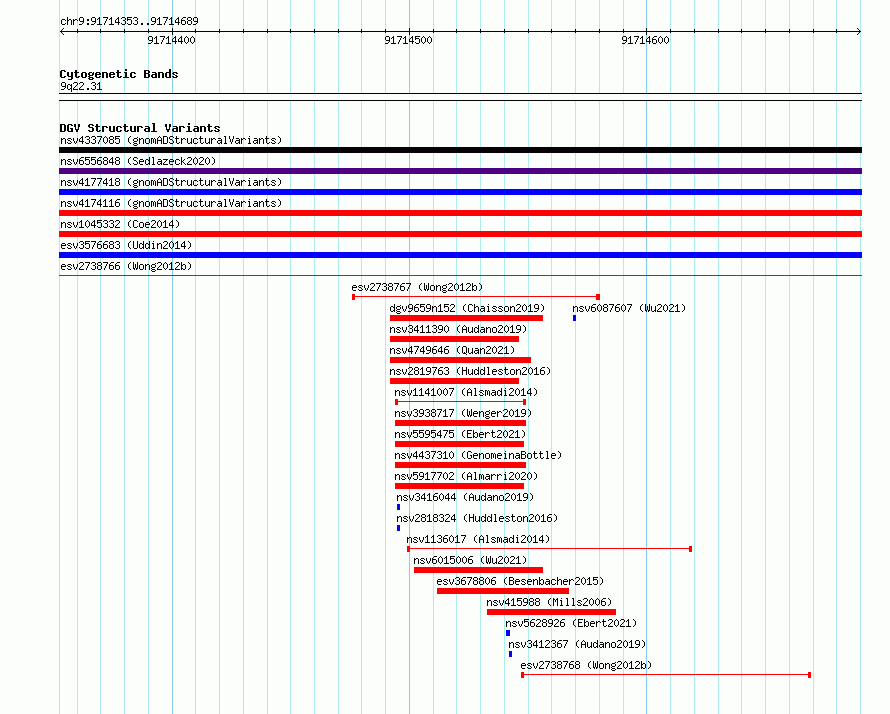Click the nsv4337085 gnomADStructuralVariants label
Image resolution: width=890 pixels, height=714 pixels.
click(171, 140)
